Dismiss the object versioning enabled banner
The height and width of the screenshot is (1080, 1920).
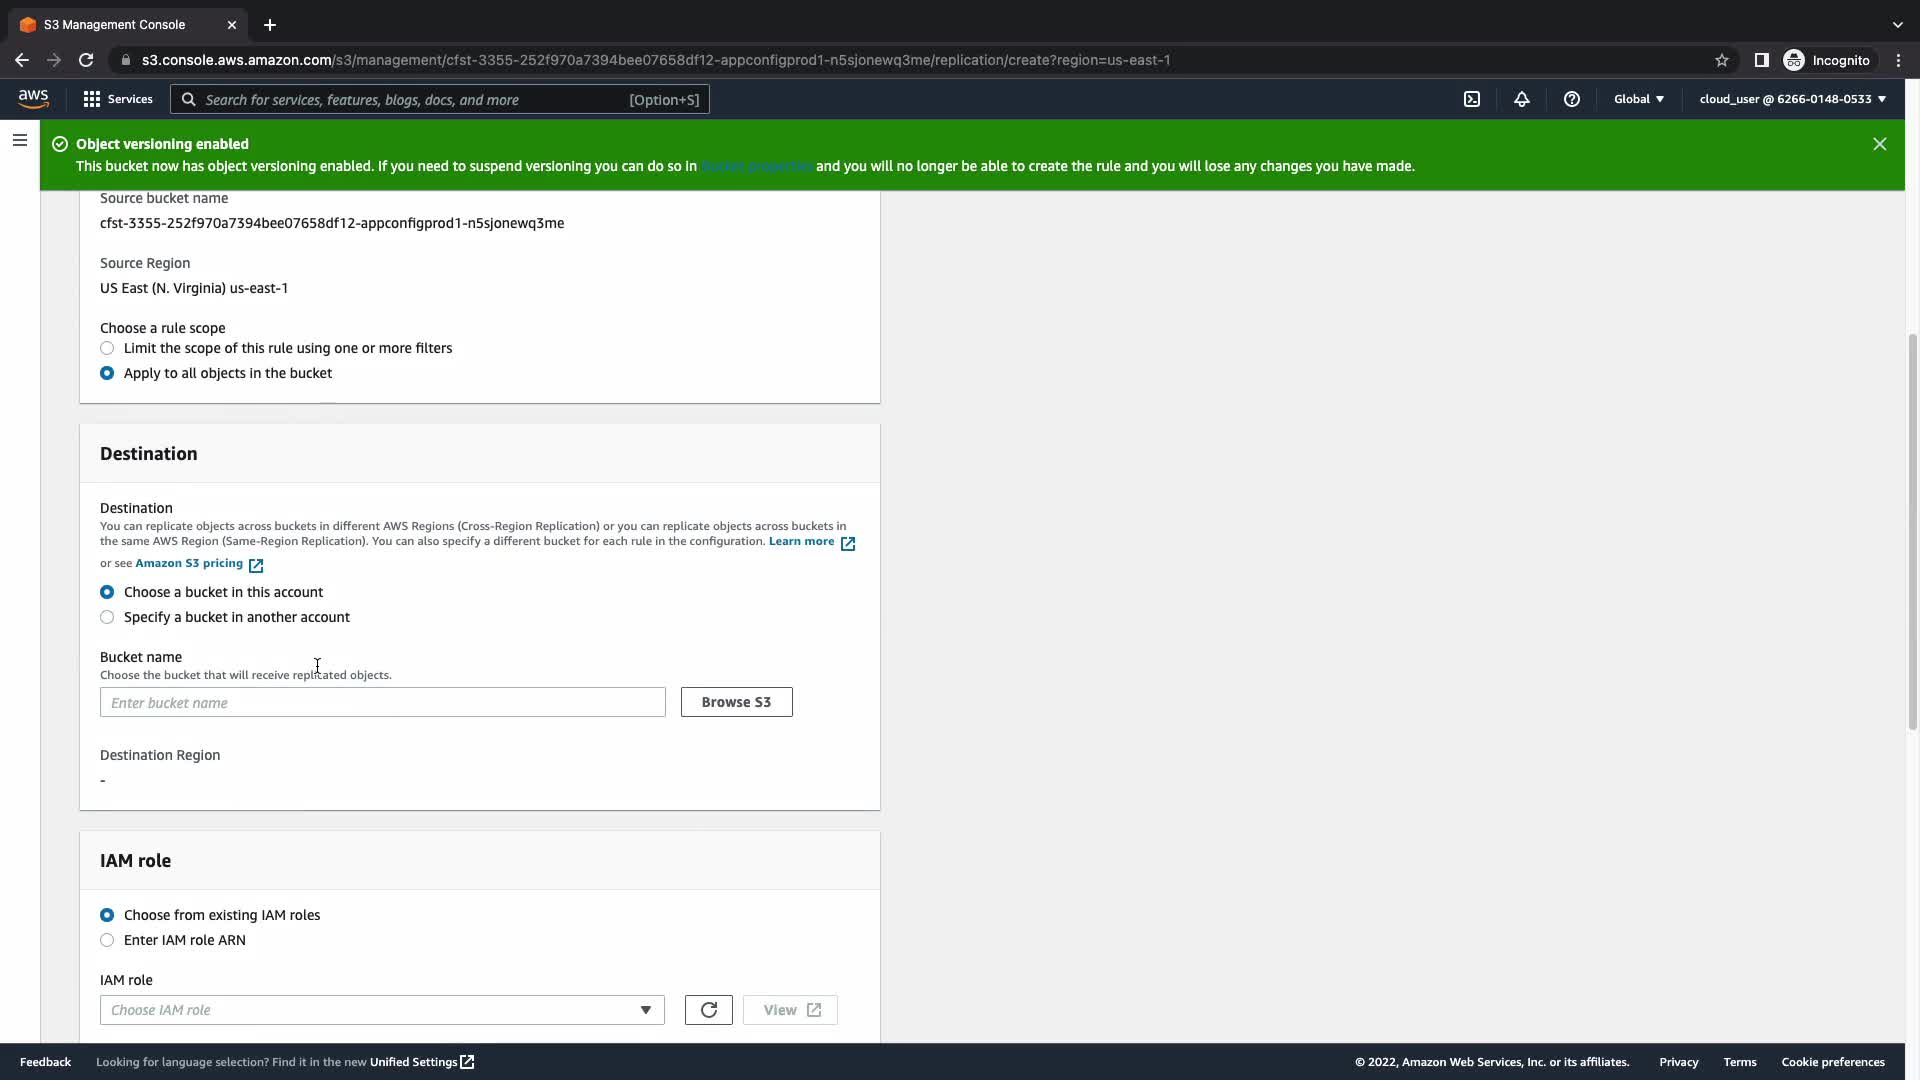[1879, 144]
